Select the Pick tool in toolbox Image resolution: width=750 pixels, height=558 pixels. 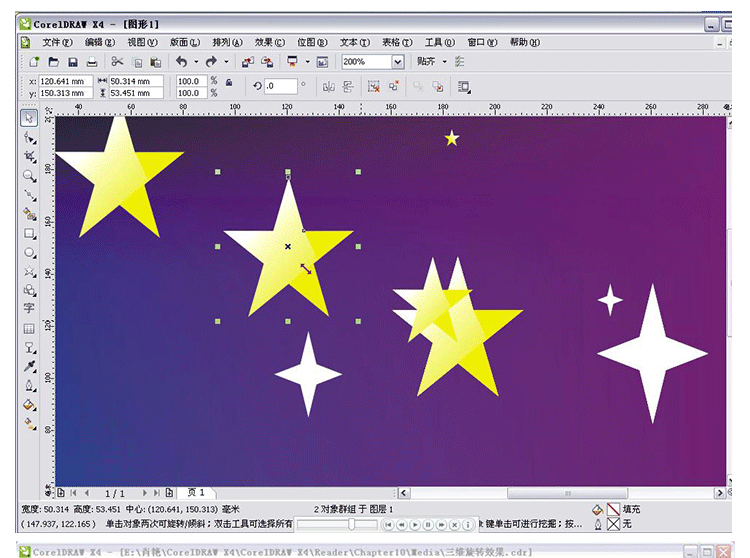point(29,118)
